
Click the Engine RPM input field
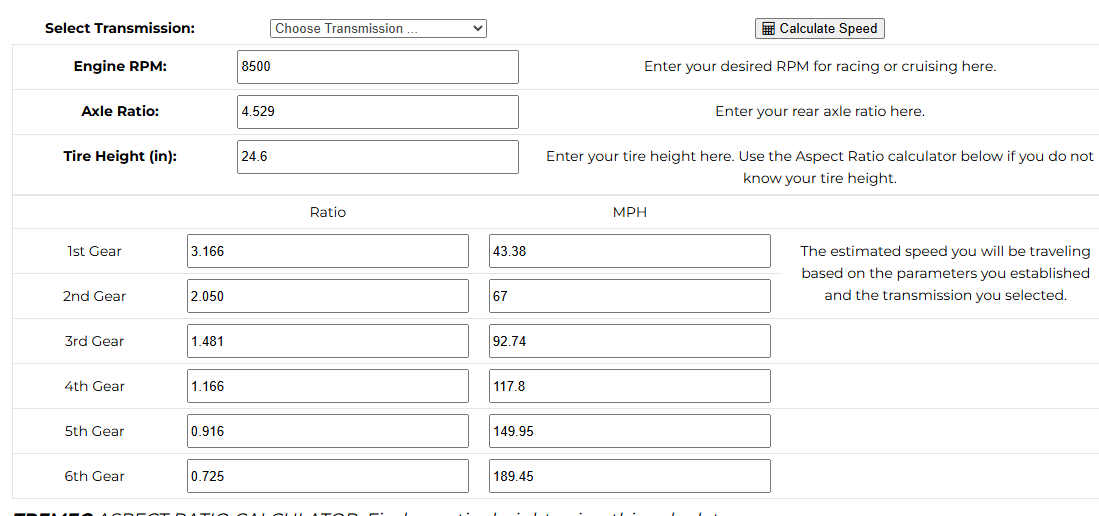pos(377,67)
